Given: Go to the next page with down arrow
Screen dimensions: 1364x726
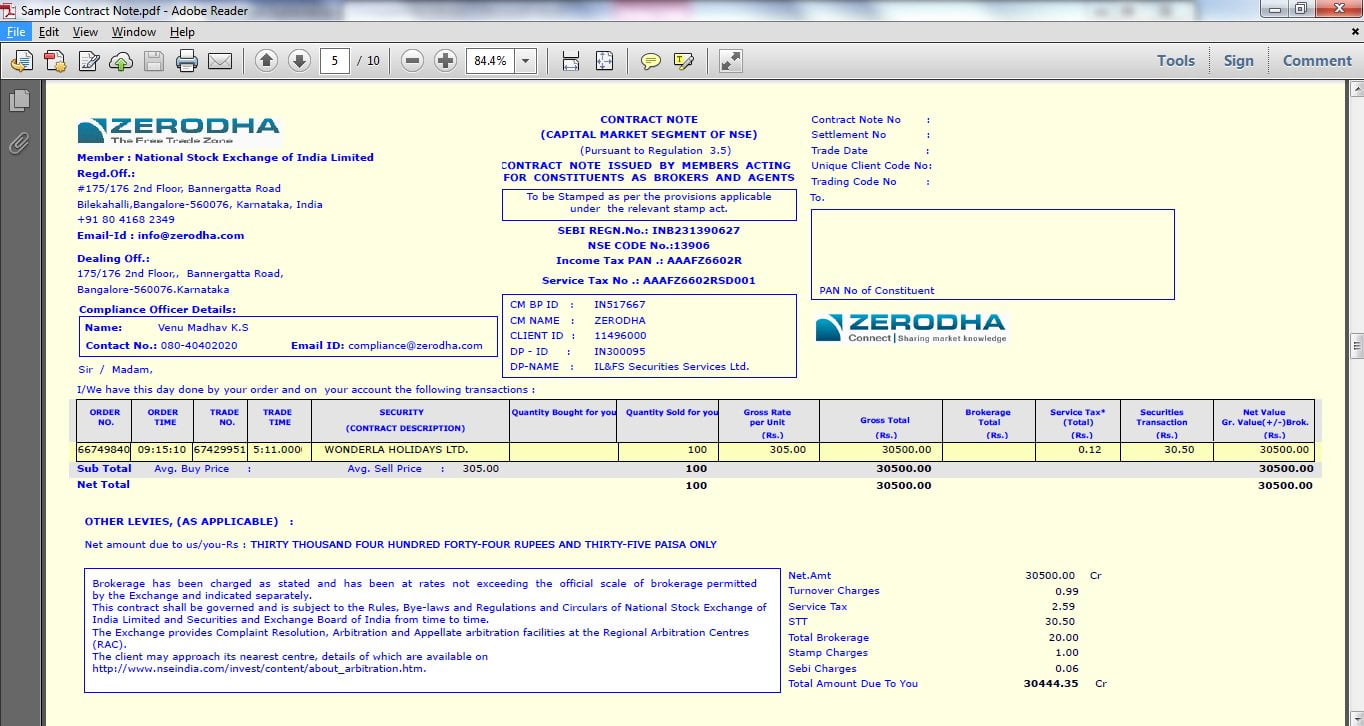Looking at the screenshot, I should click(299, 61).
